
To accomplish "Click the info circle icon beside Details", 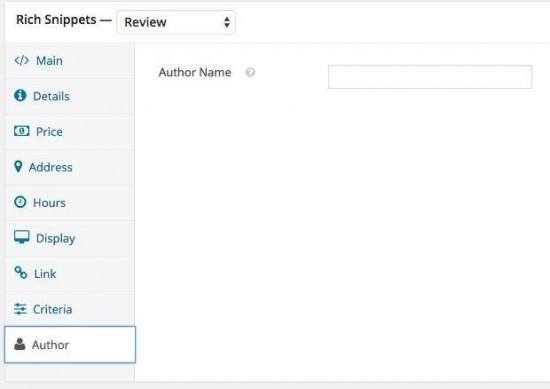I will [20, 95].
